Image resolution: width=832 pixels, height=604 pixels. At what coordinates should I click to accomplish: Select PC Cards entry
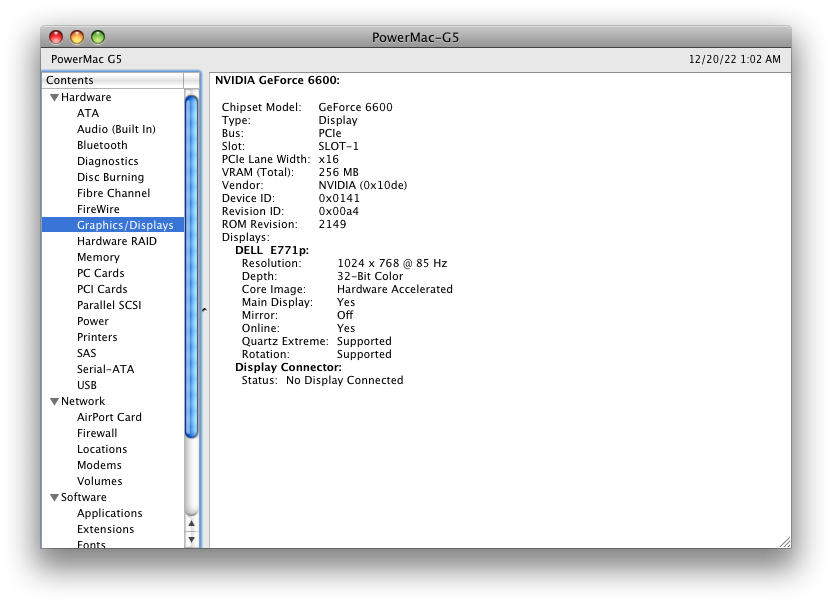point(100,273)
